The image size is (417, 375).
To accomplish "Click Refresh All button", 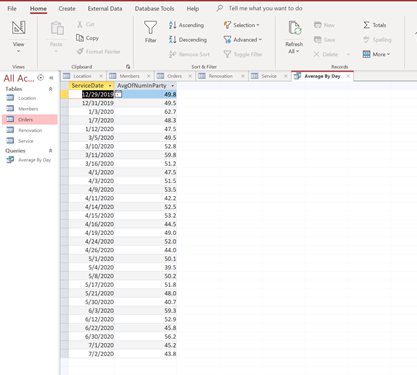I will (x=294, y=37).
